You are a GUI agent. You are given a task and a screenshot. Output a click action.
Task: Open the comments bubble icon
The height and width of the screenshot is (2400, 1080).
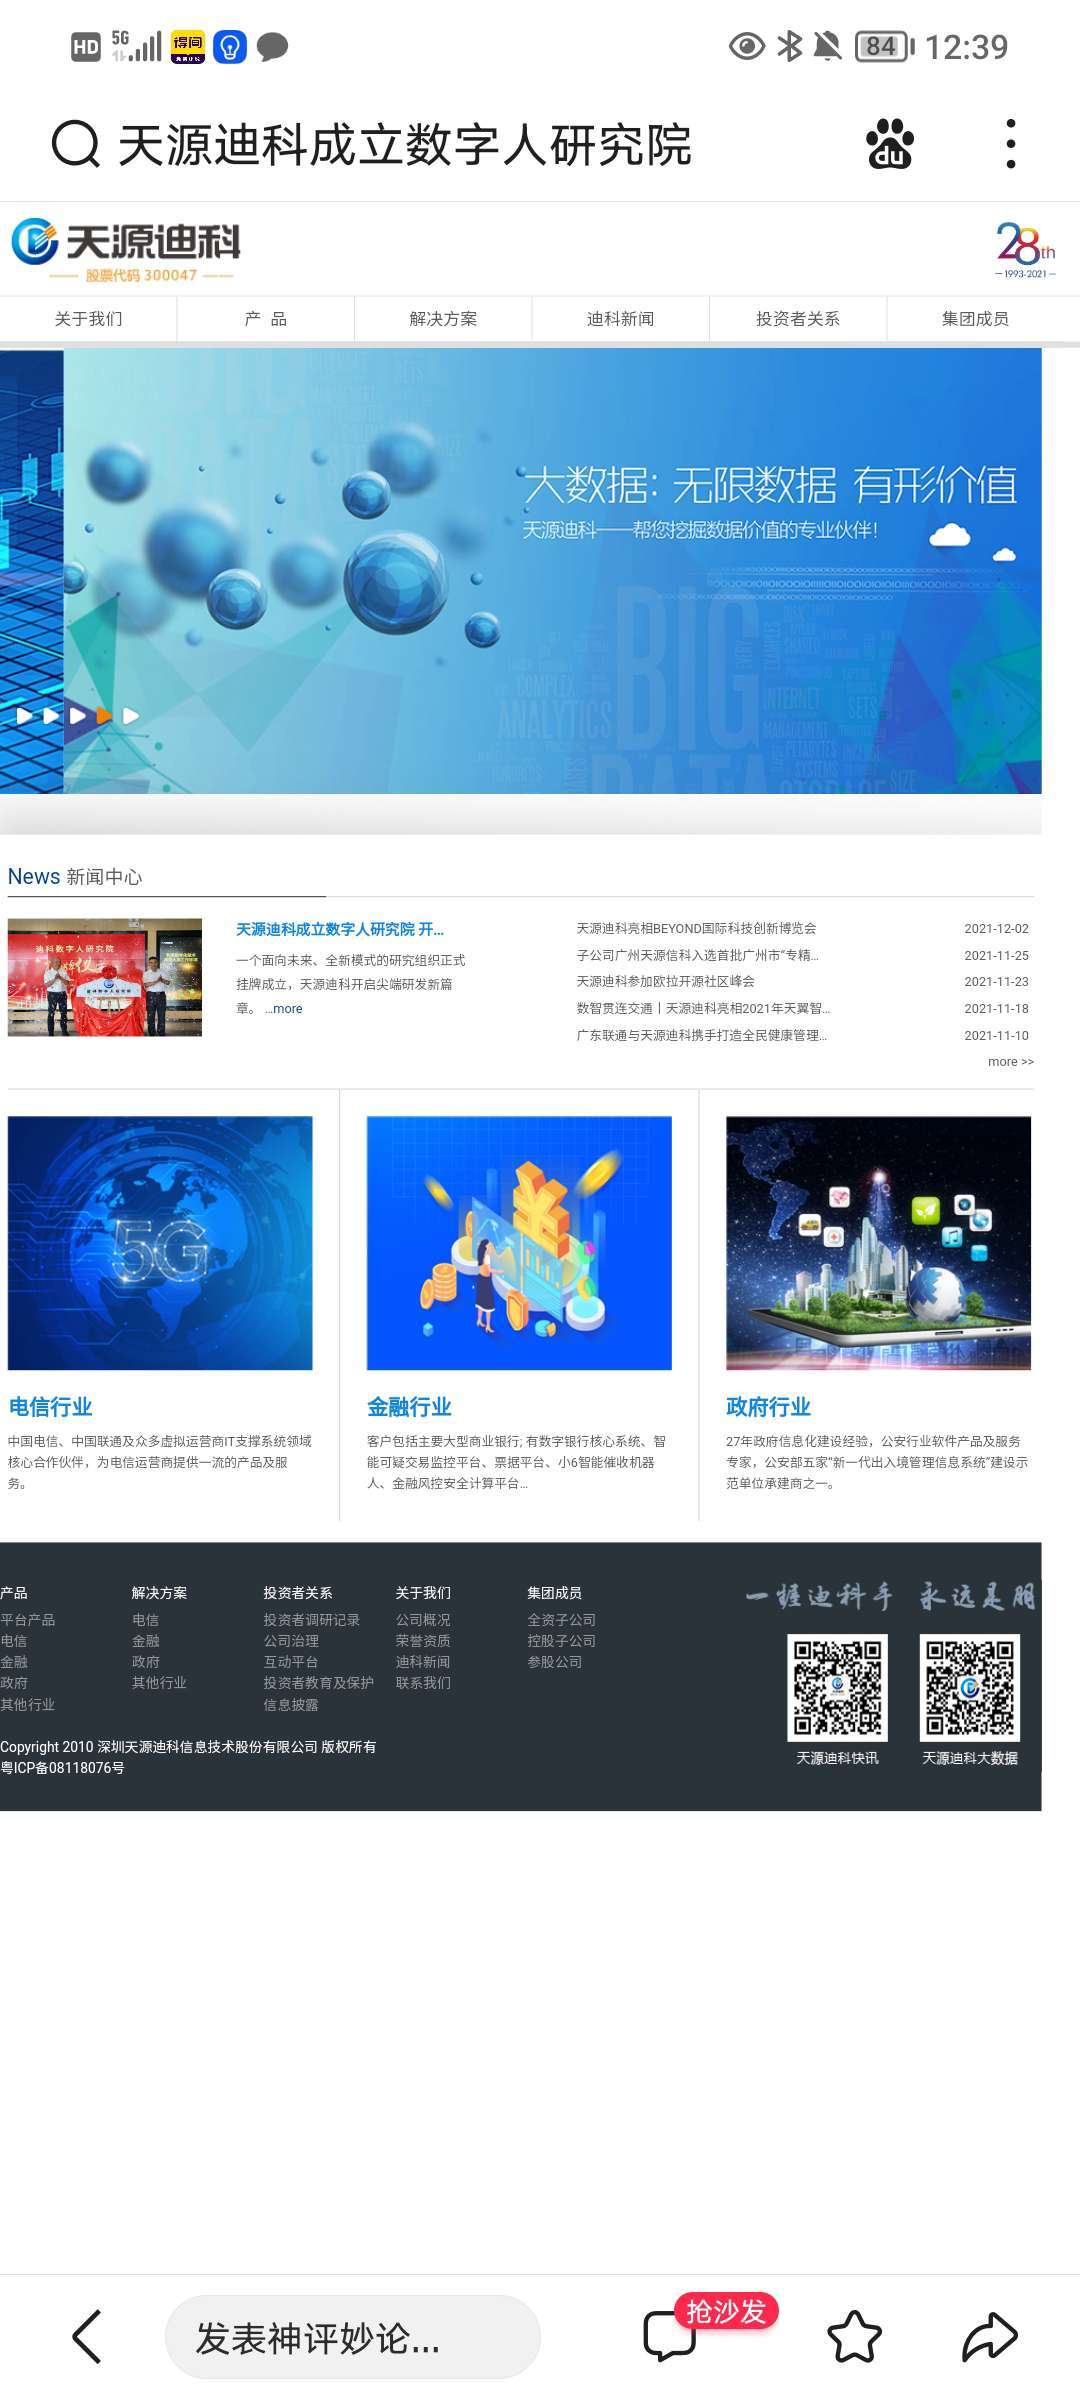pos(669,2337)
